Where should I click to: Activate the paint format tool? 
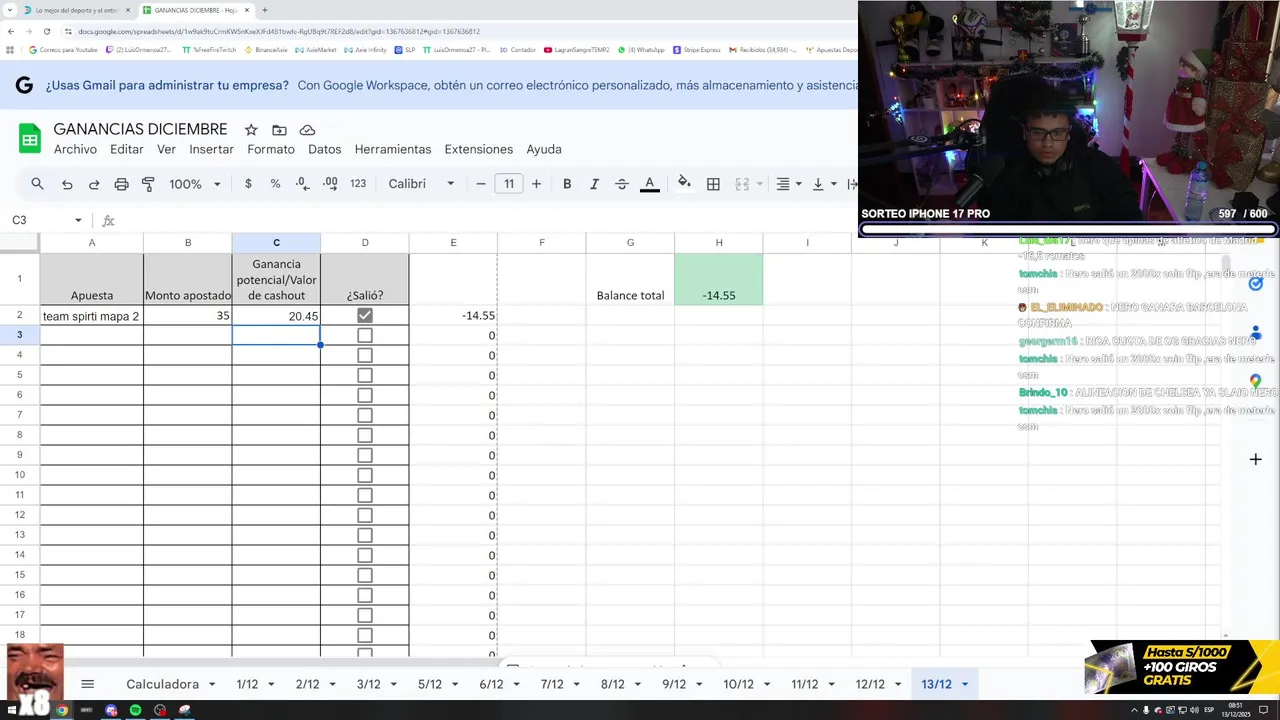pos(148,184)
